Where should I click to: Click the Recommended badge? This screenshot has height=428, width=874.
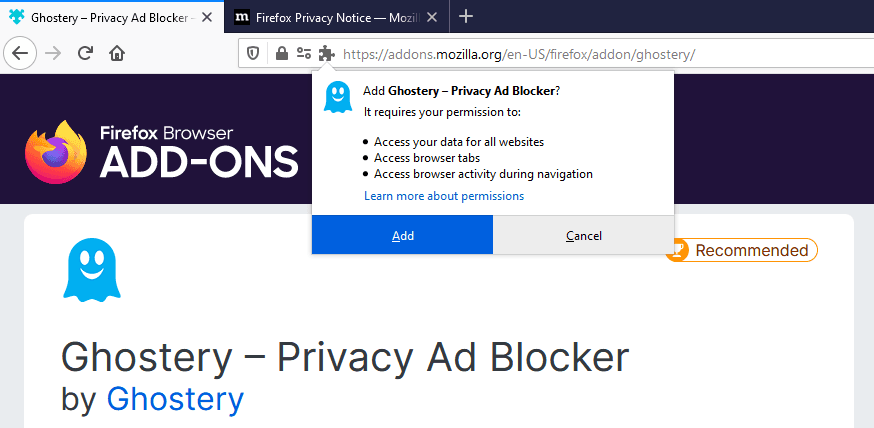coord(741,250)
